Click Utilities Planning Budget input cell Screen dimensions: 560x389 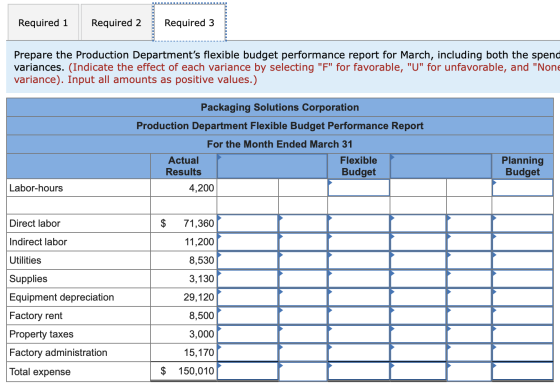tap(522, 260)
